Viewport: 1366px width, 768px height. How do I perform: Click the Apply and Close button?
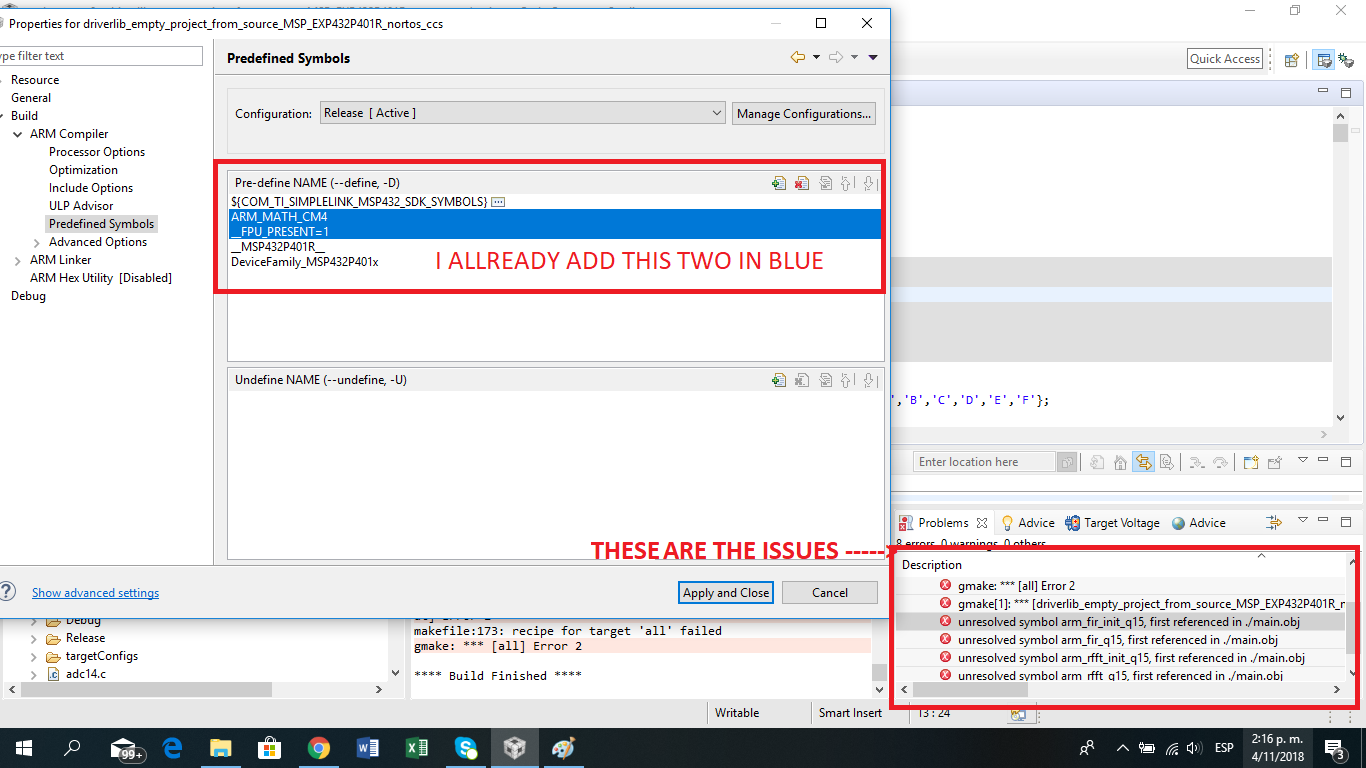[726, 593]
